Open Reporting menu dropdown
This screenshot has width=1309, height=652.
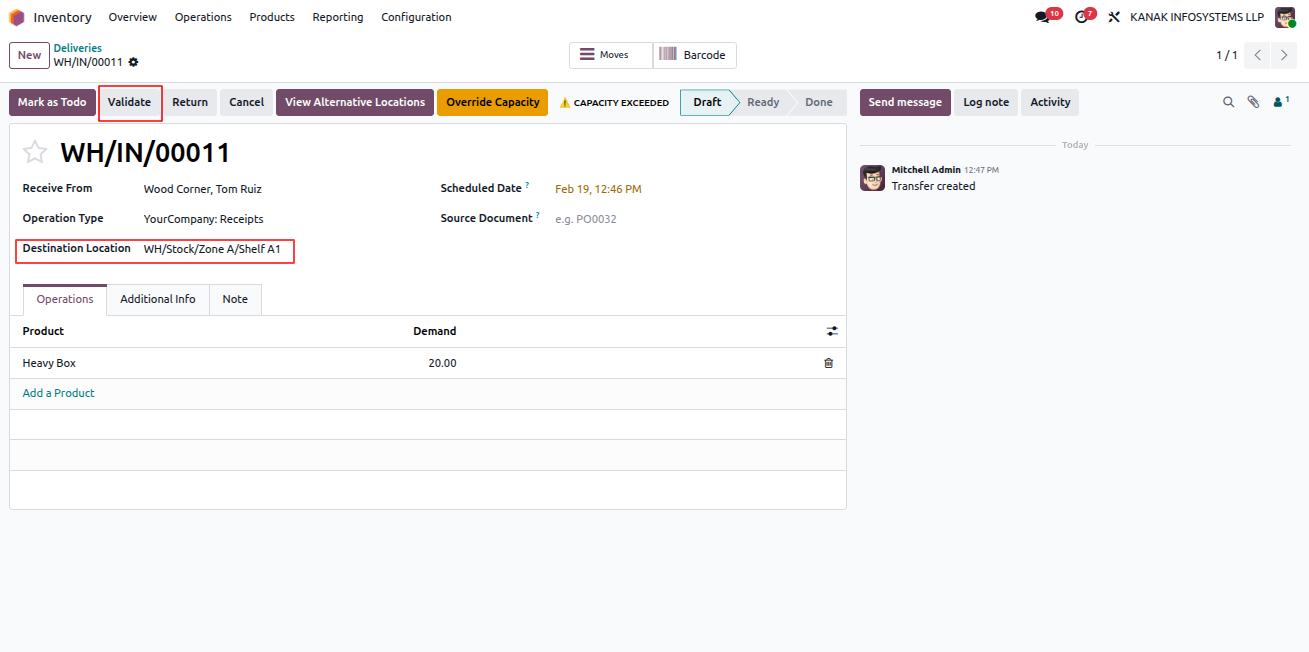pyautogui.click(x=338, y=17)
